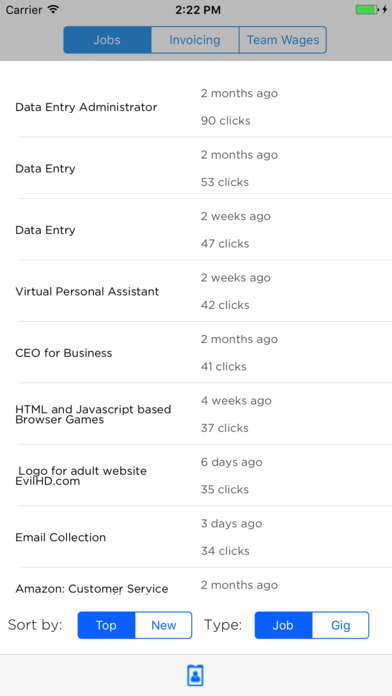Viewport: 392px width, 696px height.
Task: View HTML and Javascript Browser Games job
Action: pyautogui.click(x=196, y=414)
